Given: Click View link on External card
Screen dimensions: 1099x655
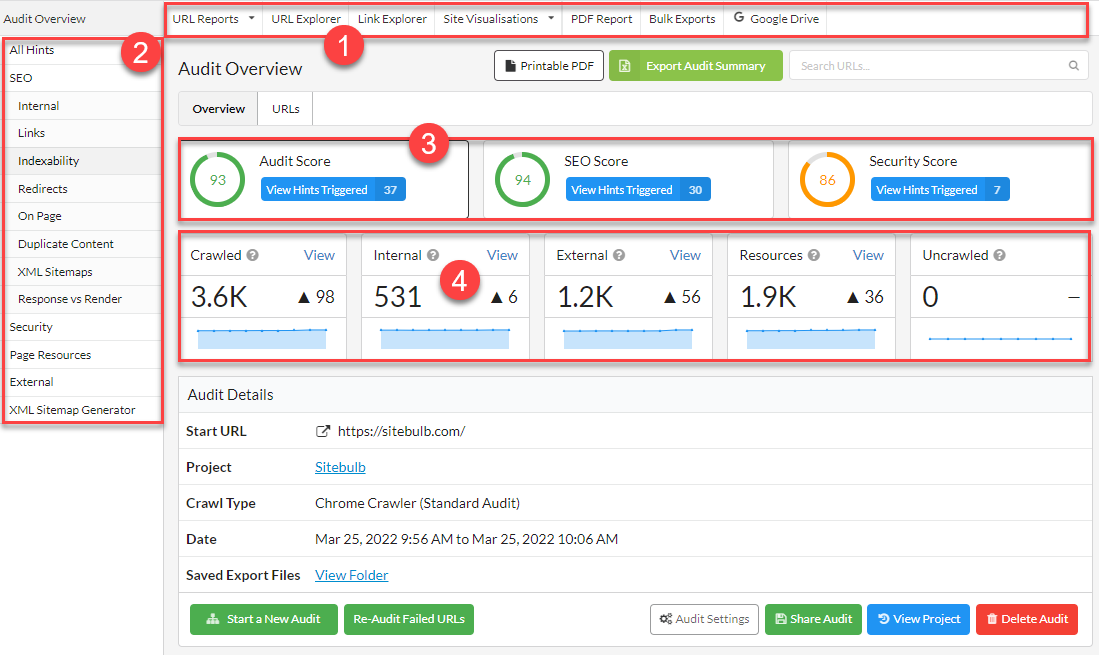Looking at the screenshot, I should coord(685,256).
